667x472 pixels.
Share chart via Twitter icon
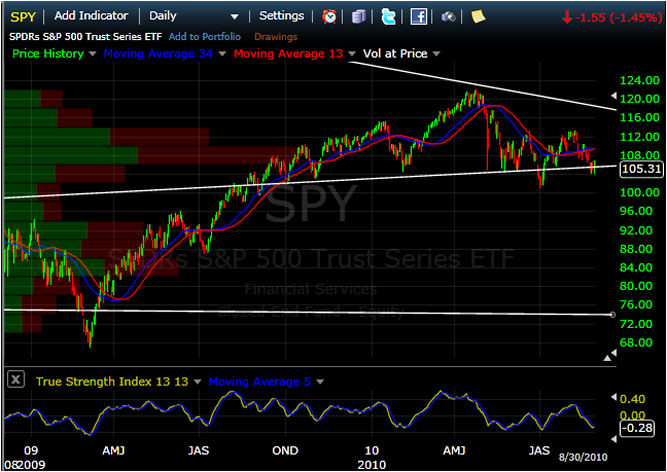click(389, 16)
